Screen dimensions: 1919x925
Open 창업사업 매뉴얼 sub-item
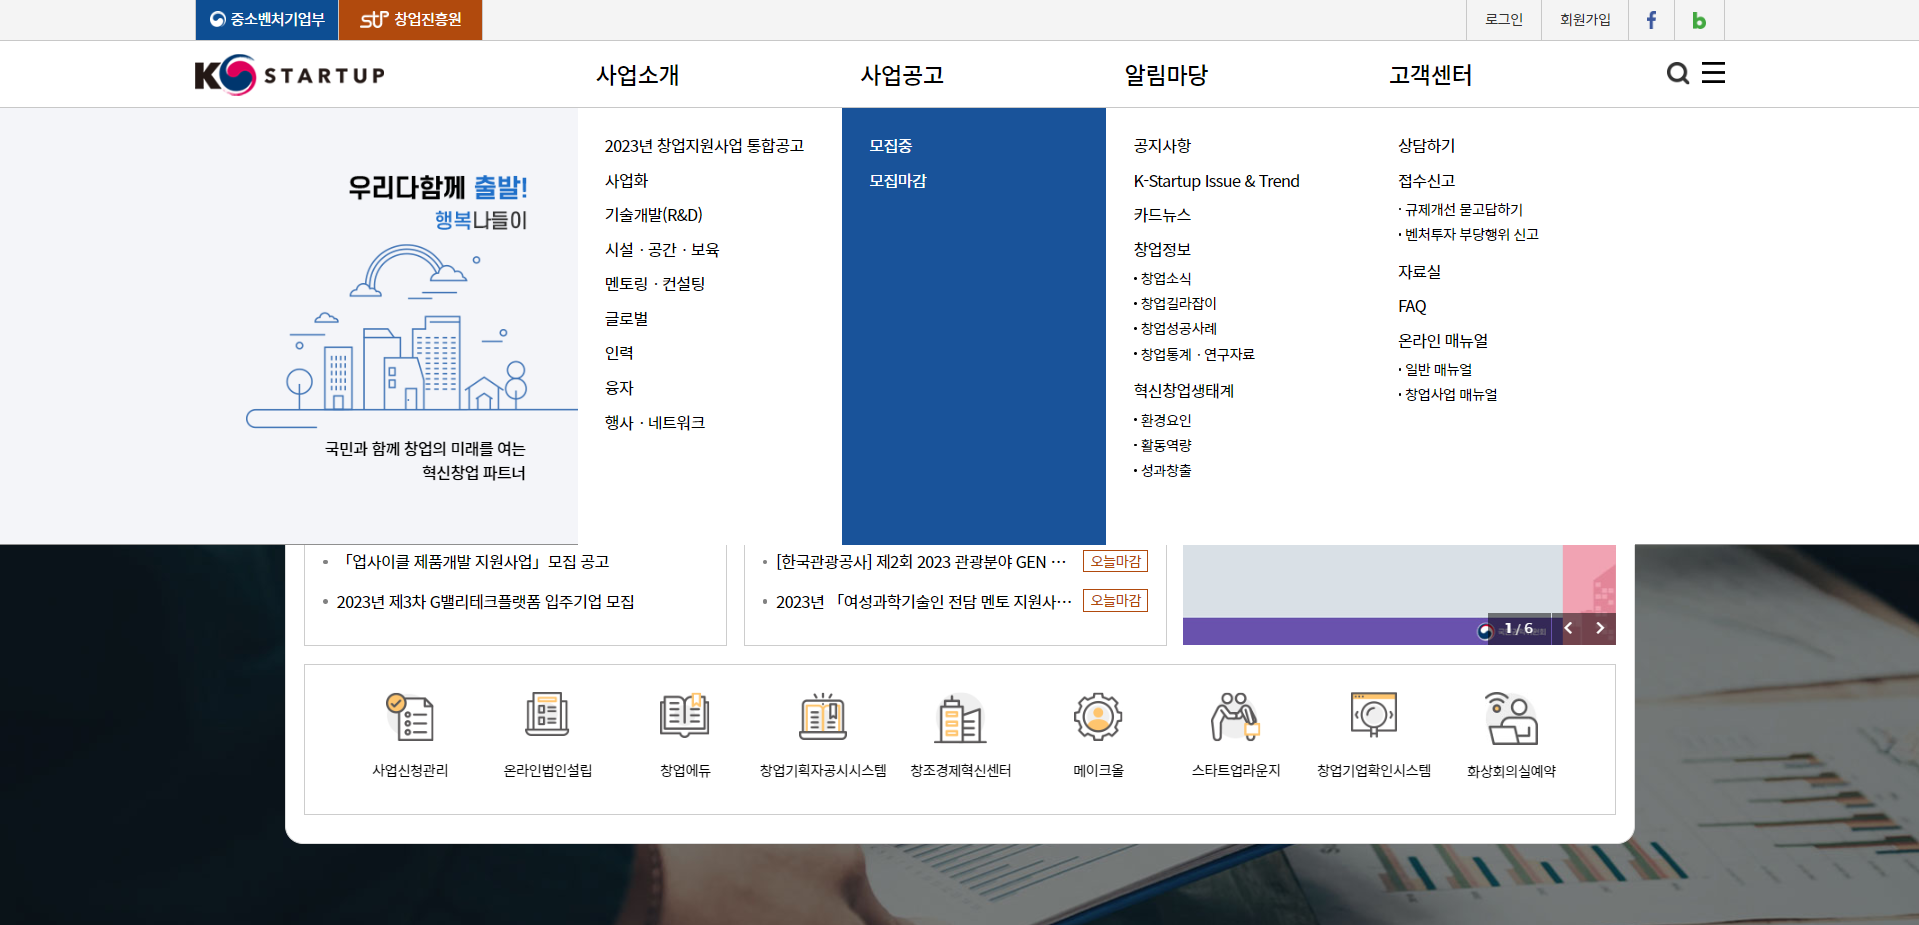[x=1450, y=395]
